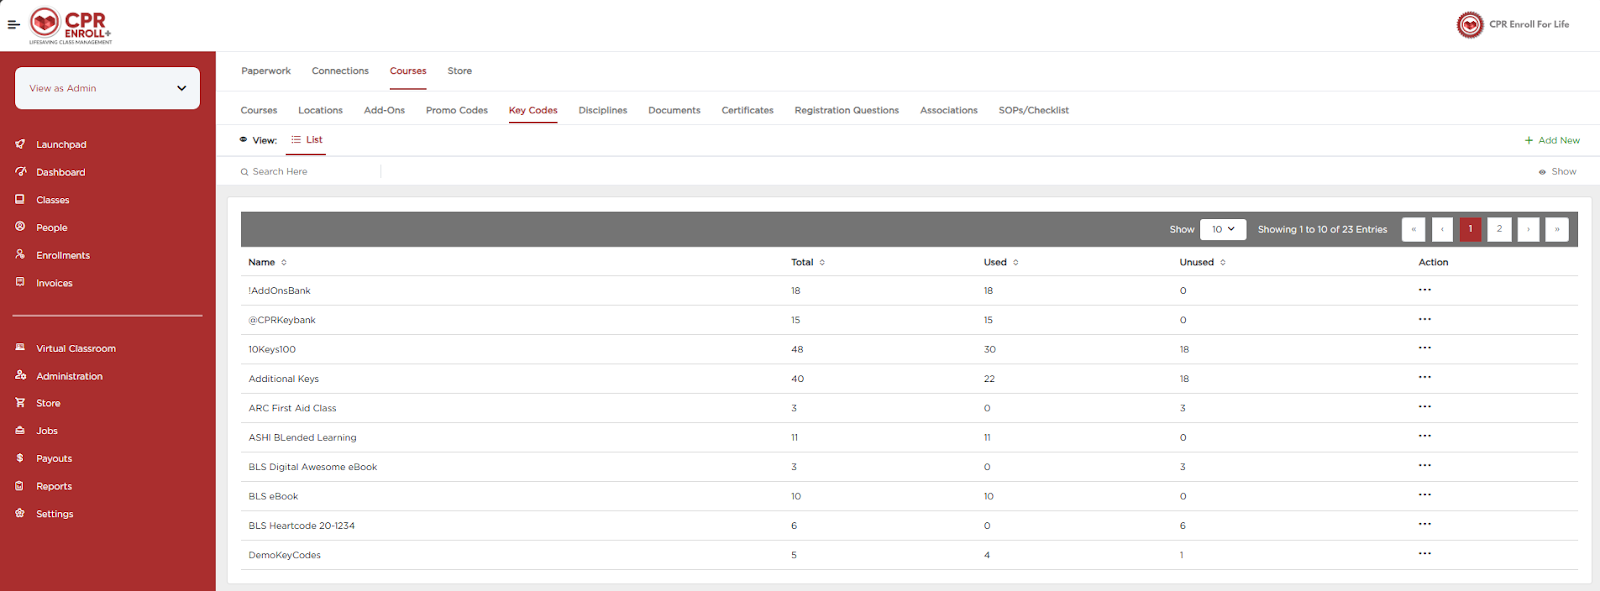The width and height of the screenshot is (1600, 591).
Task: Open action menu for BLS eBook row
Action: point(1424,495)
